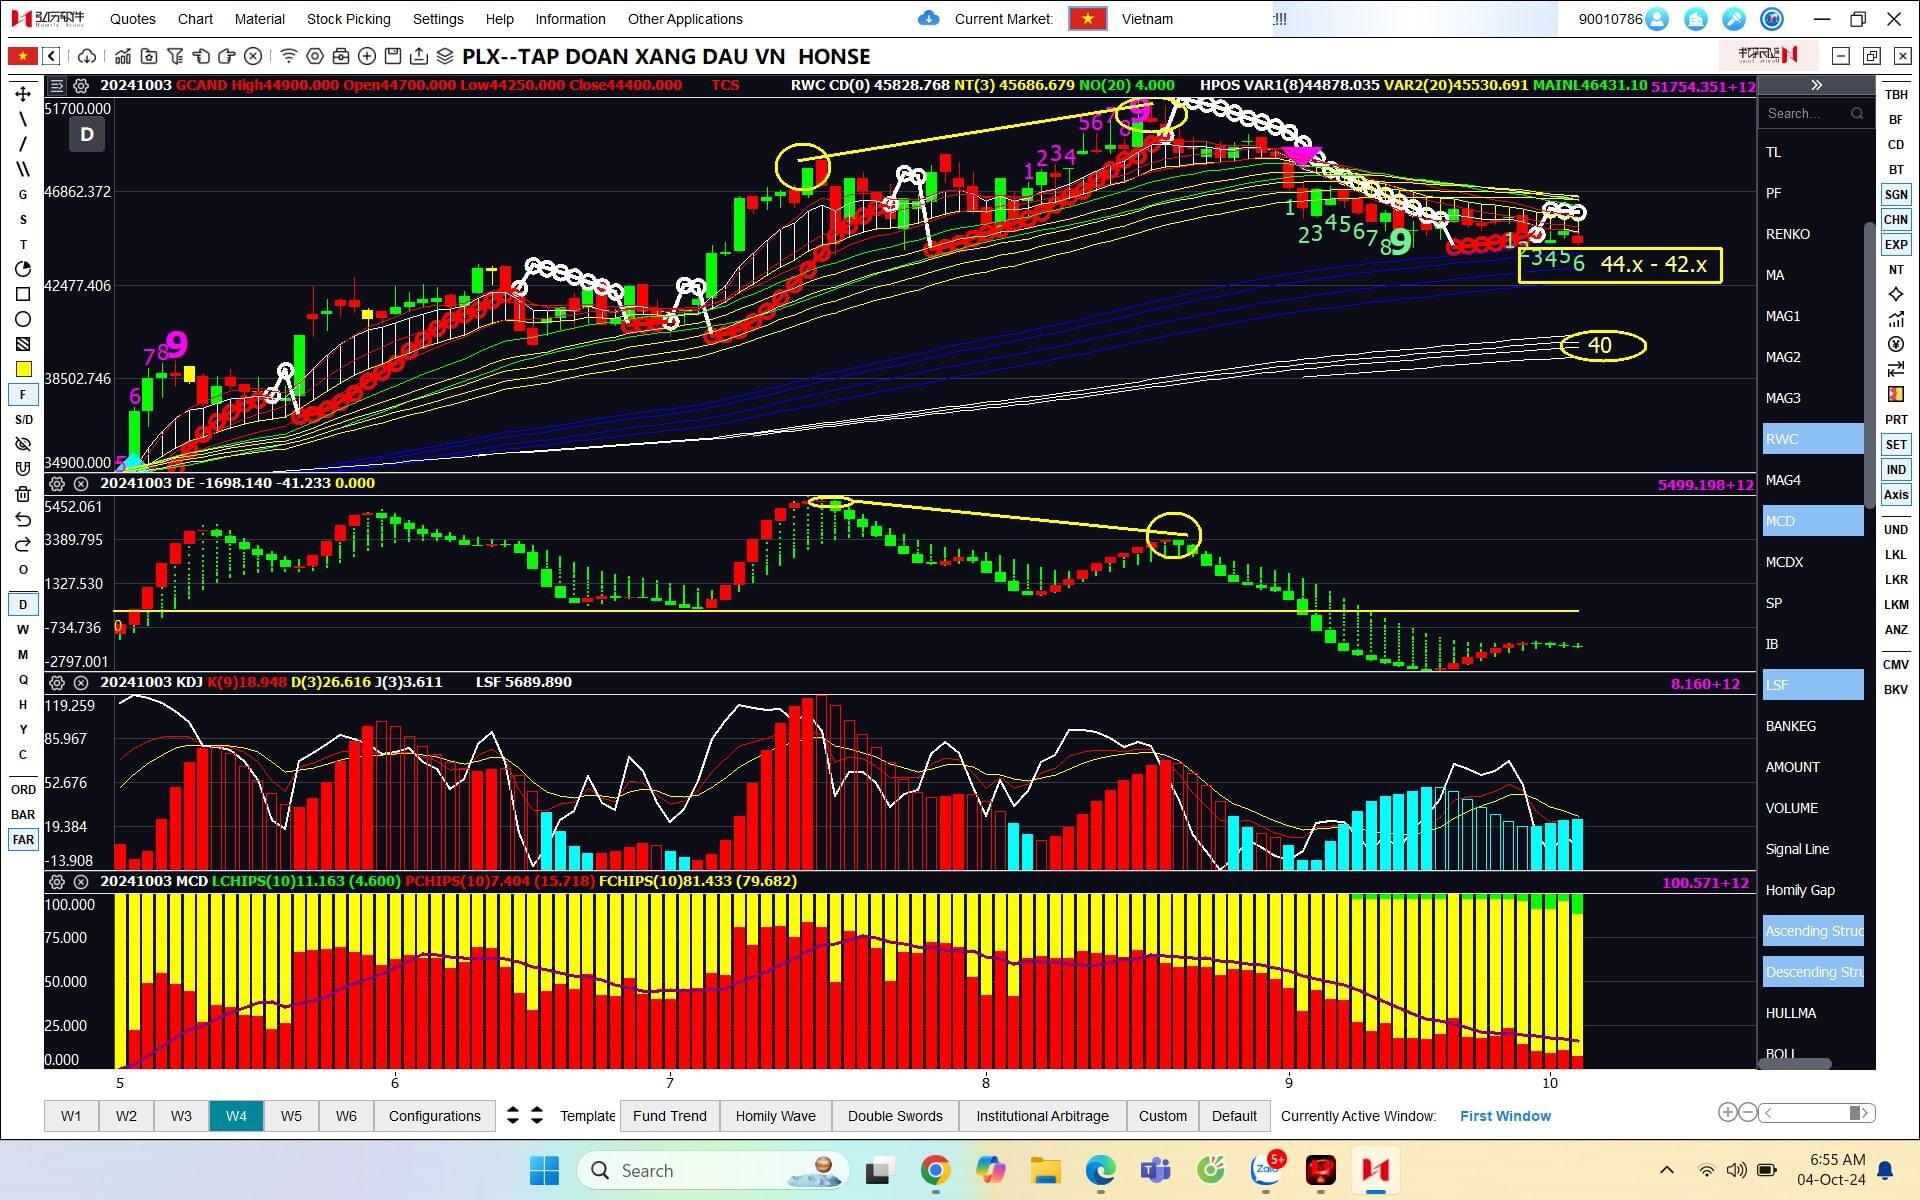The height and width of the screenshot is (1200, 1920).
Task: Switch to W5 window tab
Action: pyautogui.click(x=291, y=1115)
